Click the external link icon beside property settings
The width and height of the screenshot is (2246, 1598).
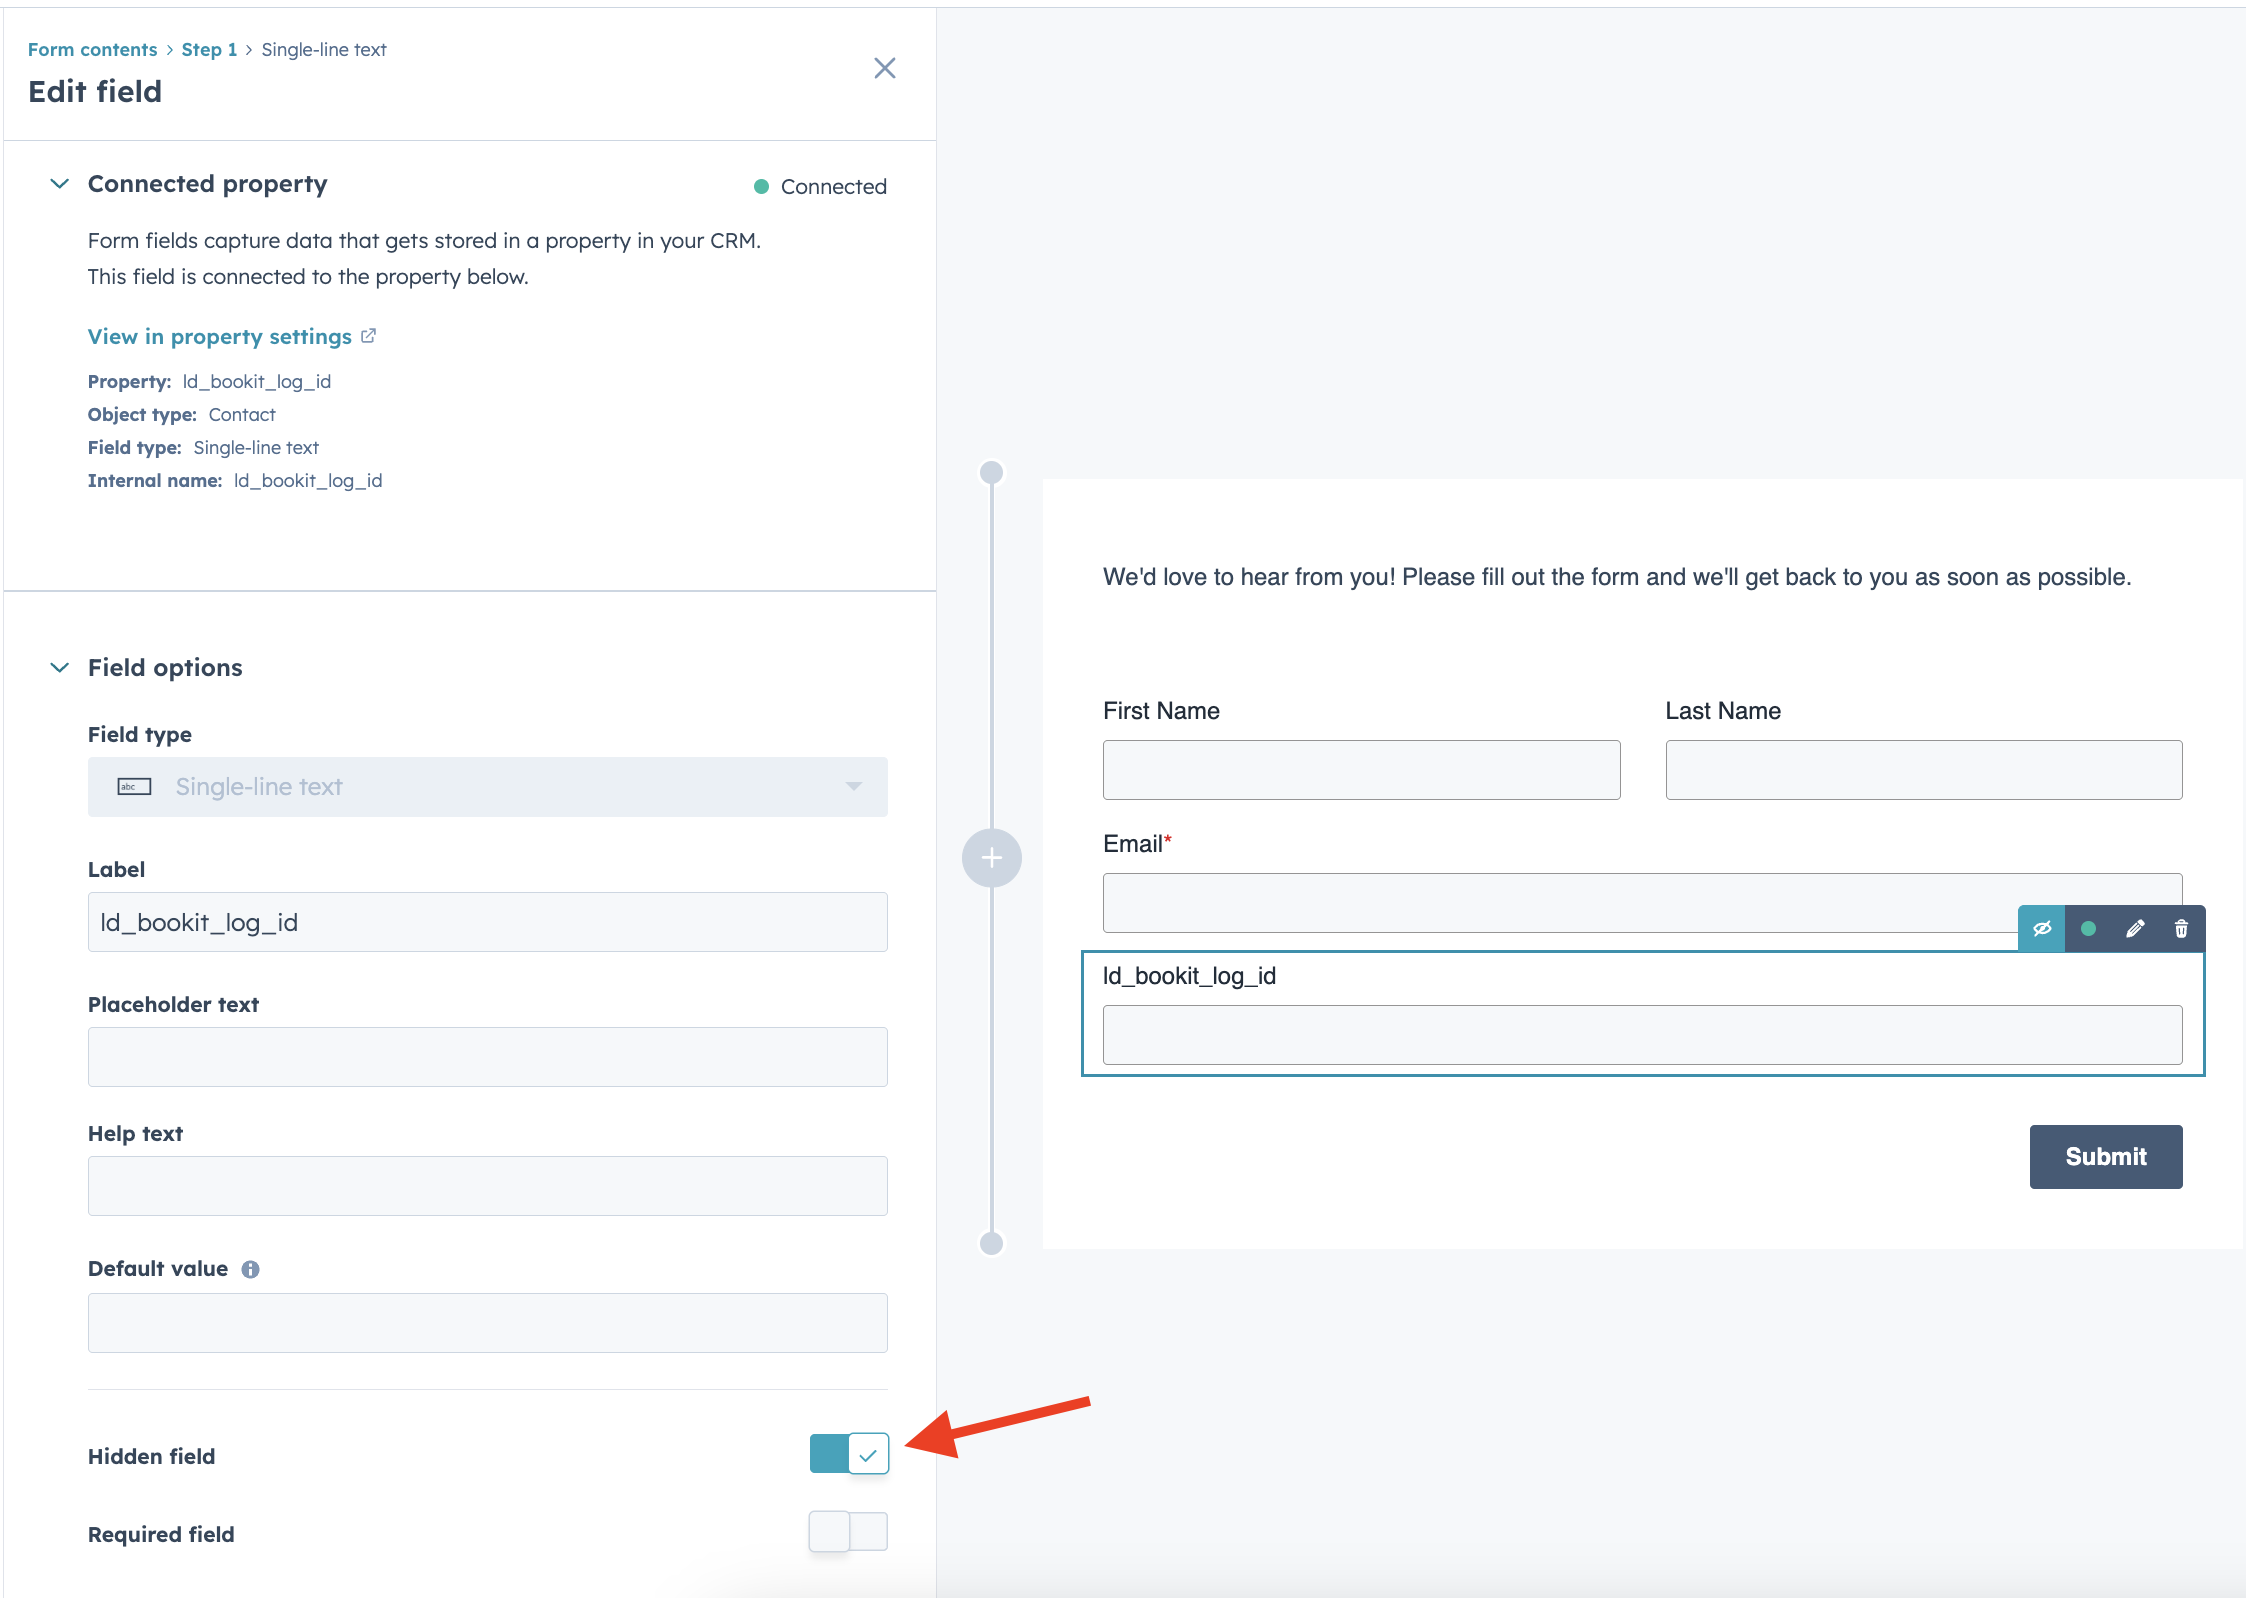pos(368,336)
